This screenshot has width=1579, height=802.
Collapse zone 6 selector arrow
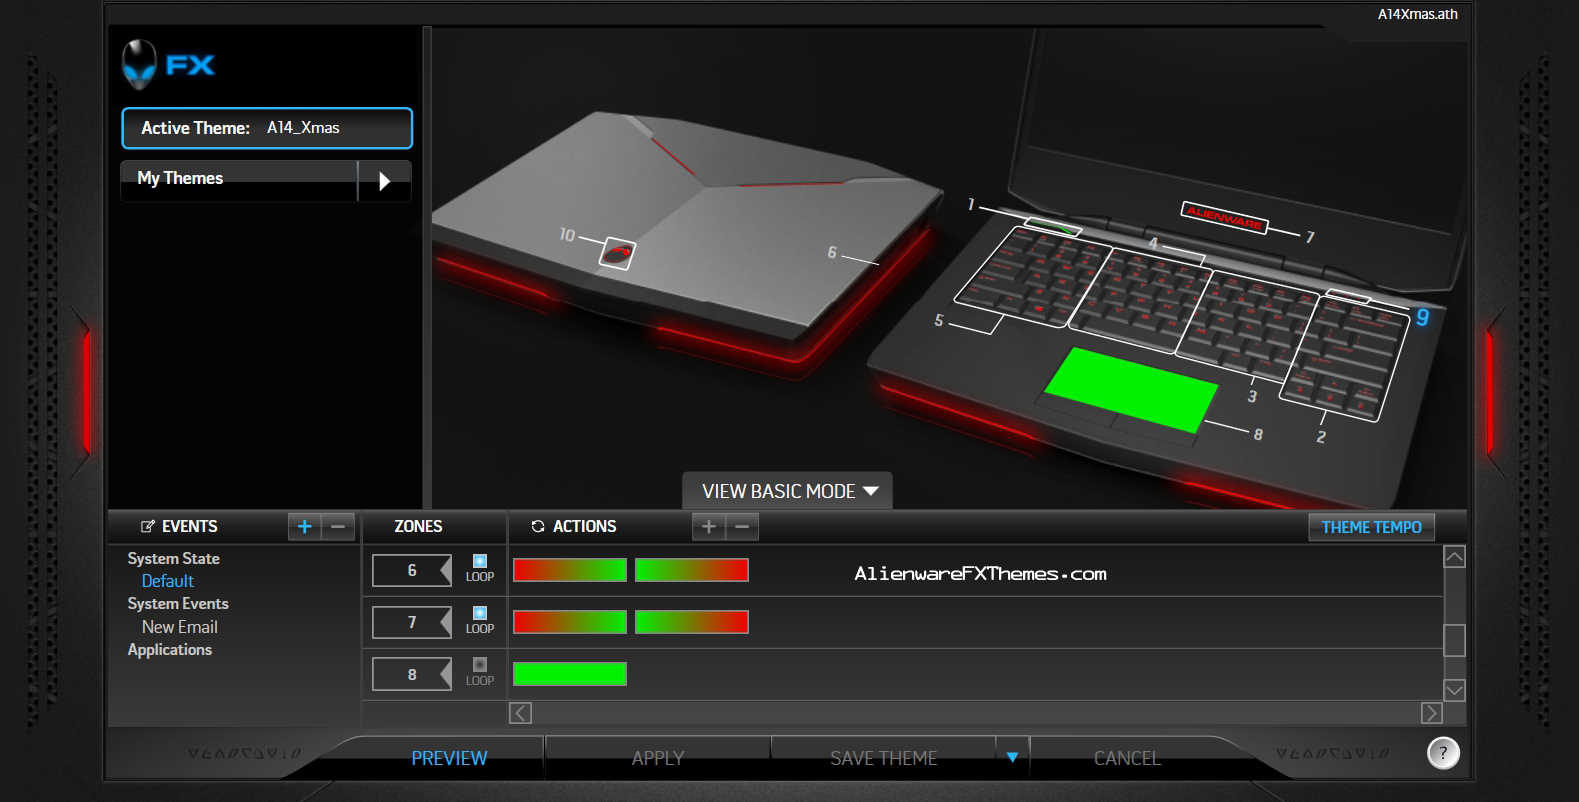click(445, 570)
